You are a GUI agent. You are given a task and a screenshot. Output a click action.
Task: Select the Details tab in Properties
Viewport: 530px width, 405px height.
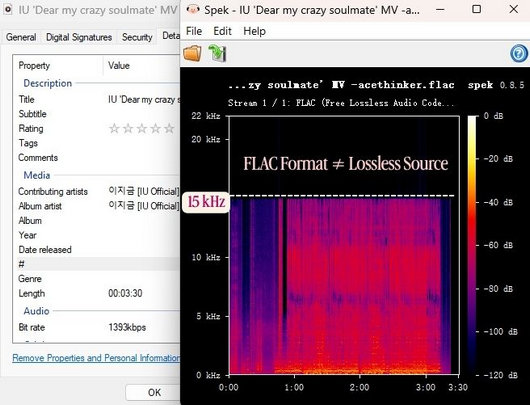click(170, 35)
